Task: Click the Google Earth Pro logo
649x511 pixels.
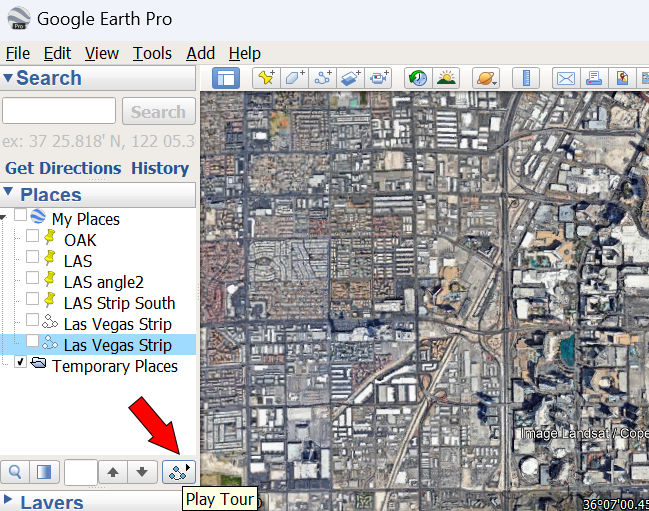Action: tap(19, 19)
